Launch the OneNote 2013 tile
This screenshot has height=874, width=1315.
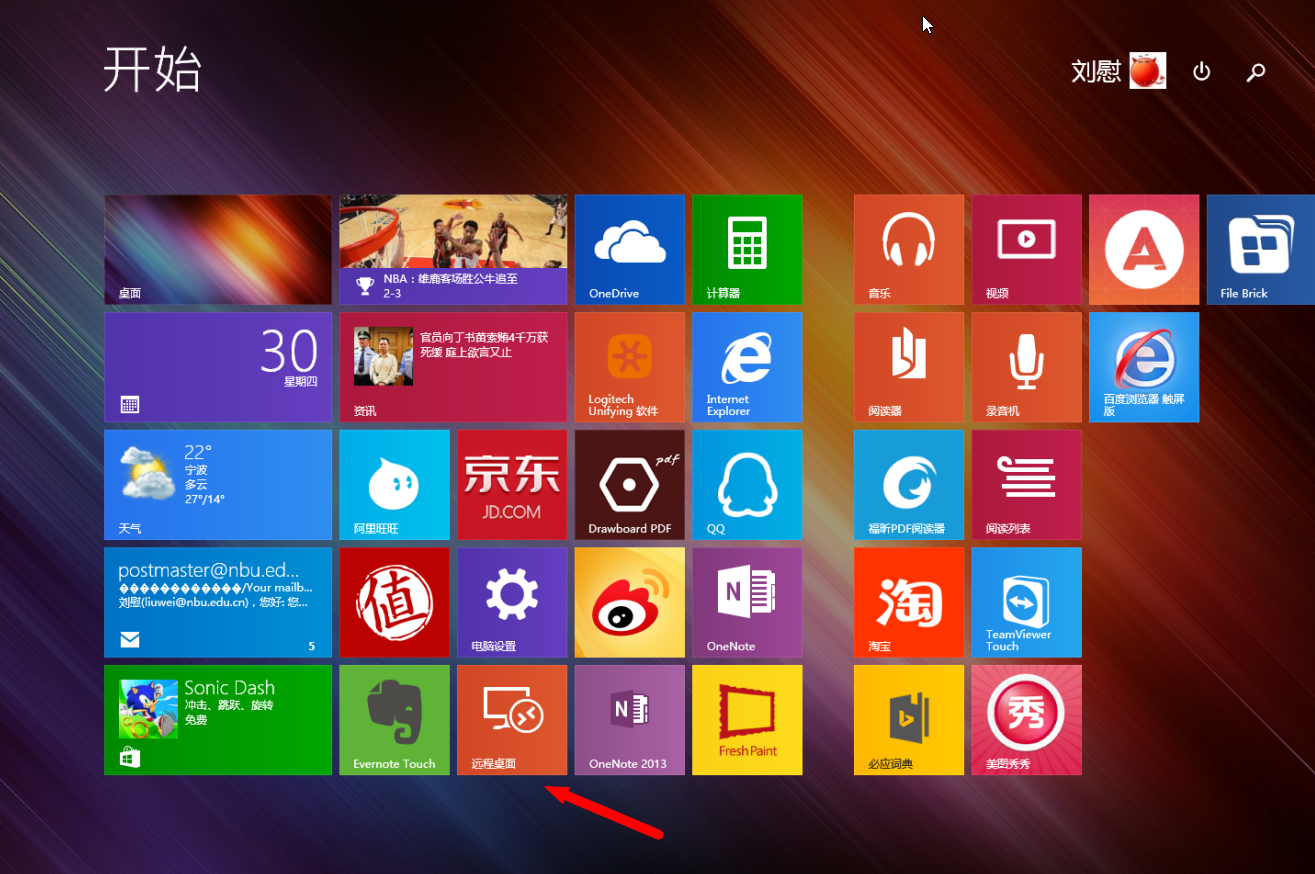[x=630, y=720]
